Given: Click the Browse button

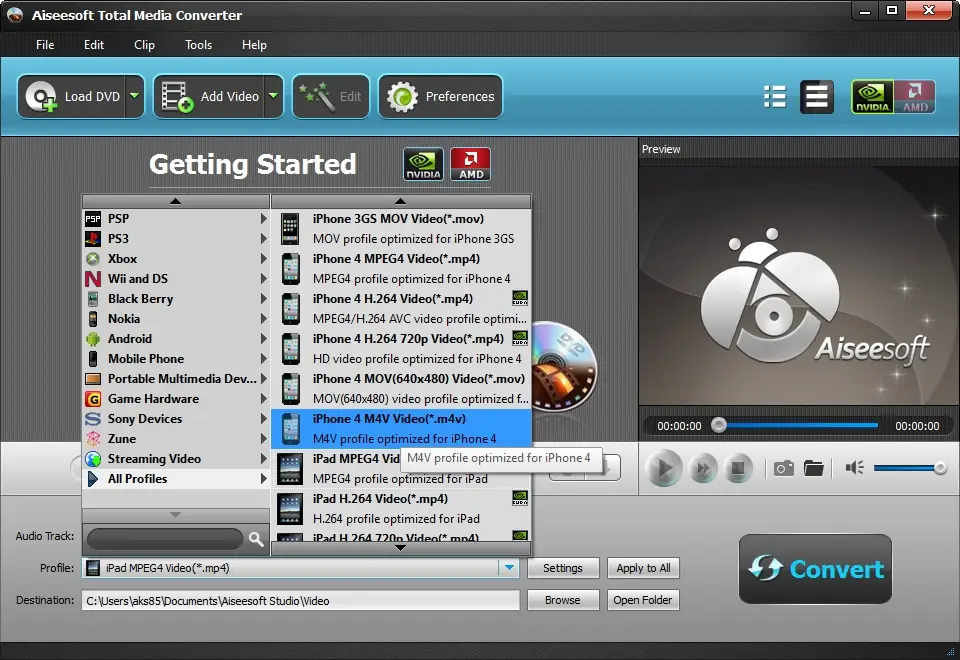Looking at the screenshot, I should 563,600.
